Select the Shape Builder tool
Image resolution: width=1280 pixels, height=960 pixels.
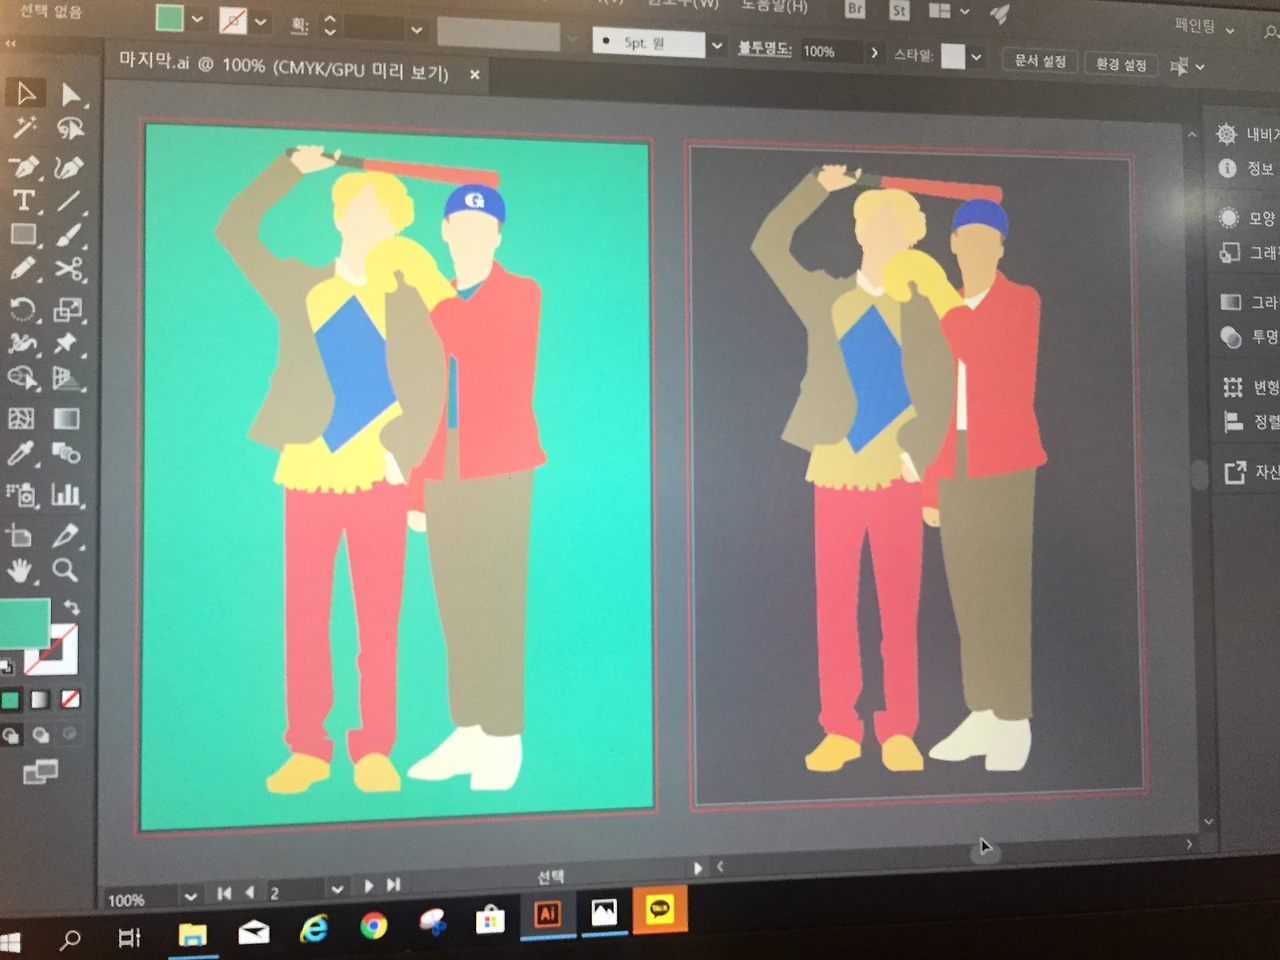click(x=21, y=378)
